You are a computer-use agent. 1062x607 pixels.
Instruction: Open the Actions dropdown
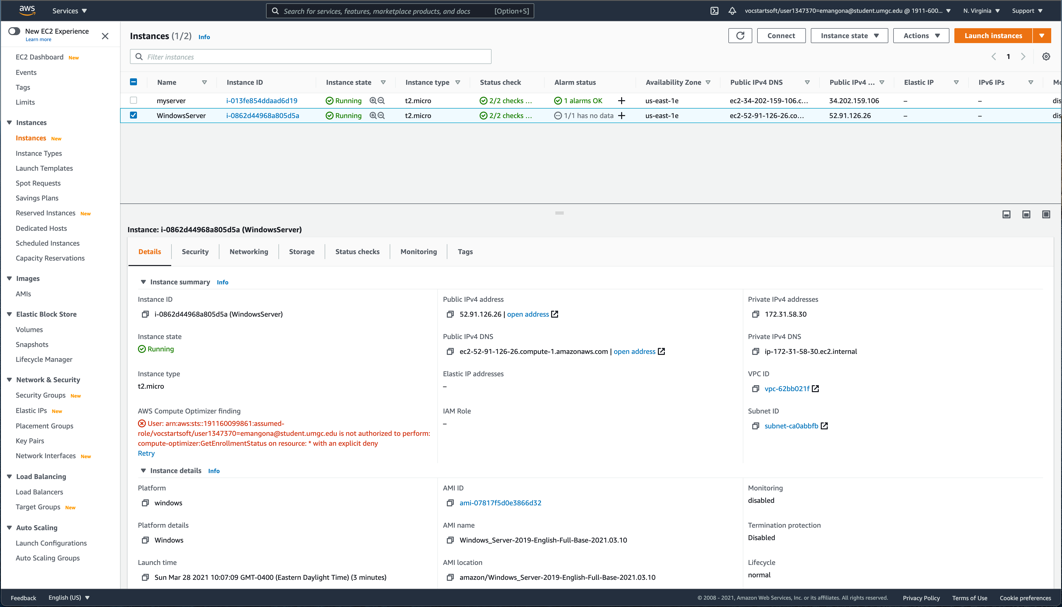click(921, 36)
